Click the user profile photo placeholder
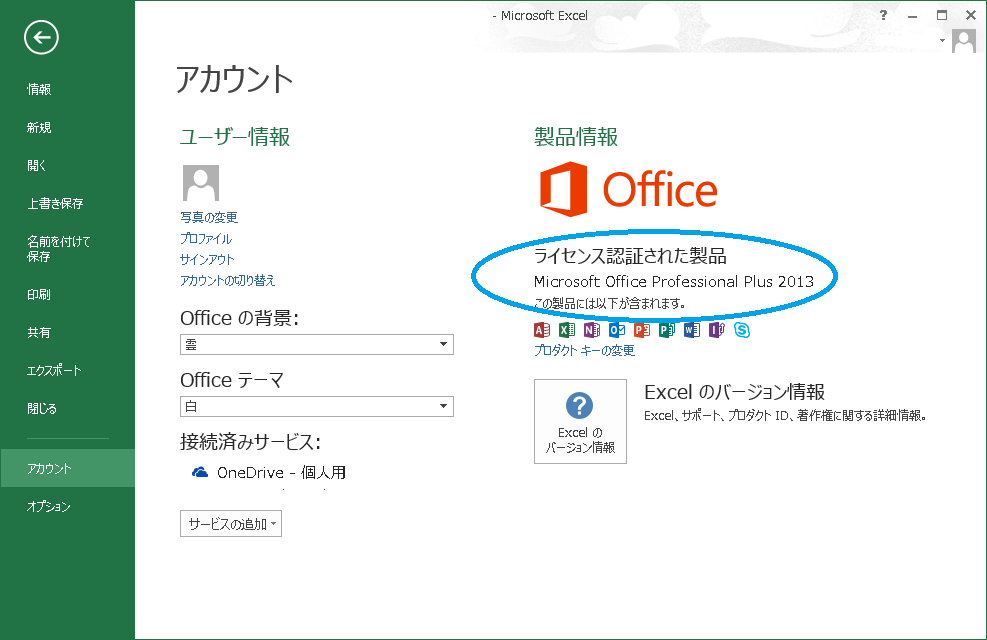The width and height of the screenshot is (987, 640). (x=201, y=183)
